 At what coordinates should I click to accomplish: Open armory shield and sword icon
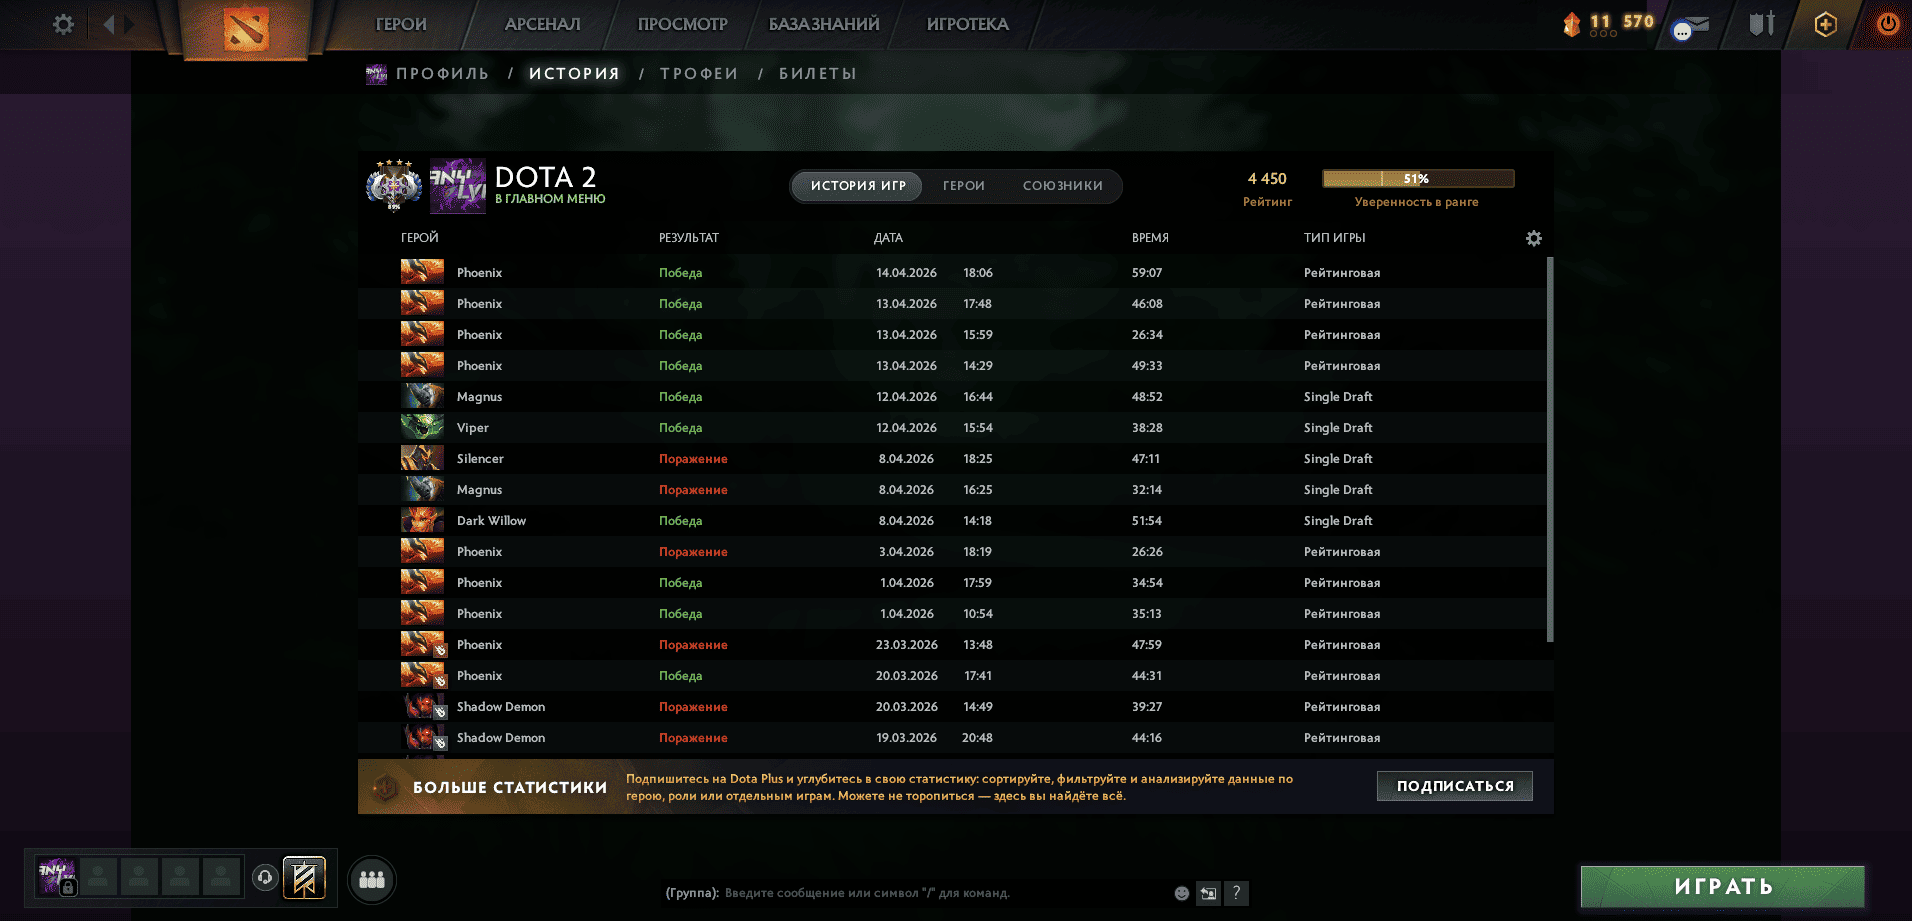click(x=1761, y=24)
